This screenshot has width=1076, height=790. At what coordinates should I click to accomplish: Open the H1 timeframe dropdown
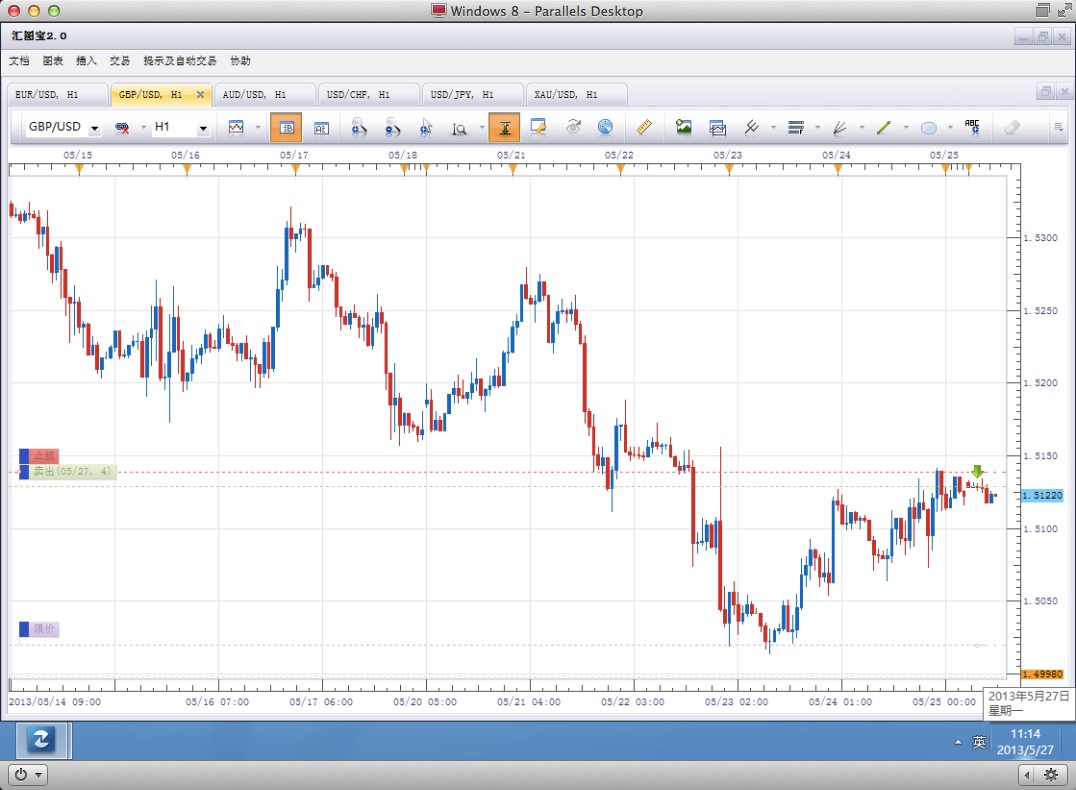coord(202,128)
